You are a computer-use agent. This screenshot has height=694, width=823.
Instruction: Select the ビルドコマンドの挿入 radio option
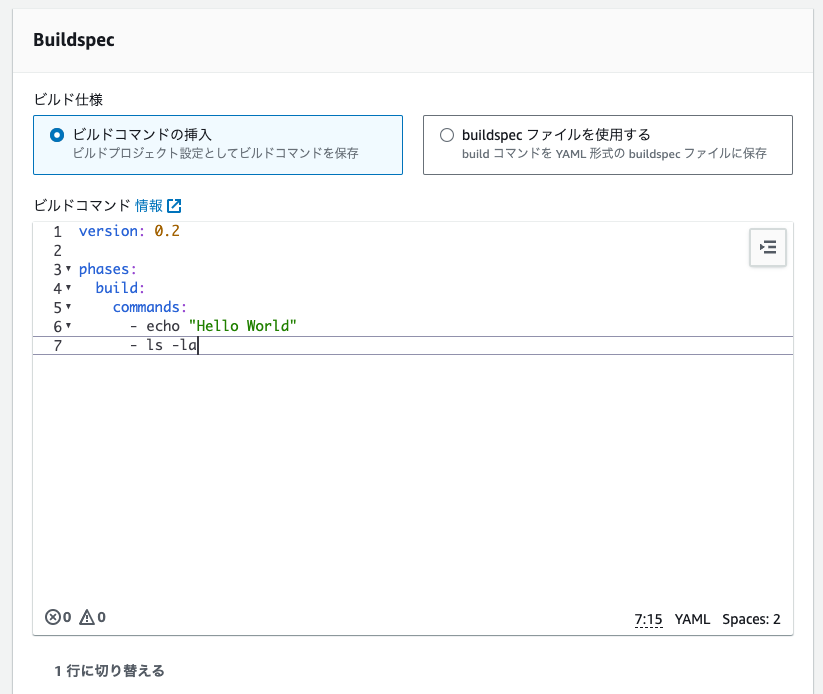coord(57,135)
